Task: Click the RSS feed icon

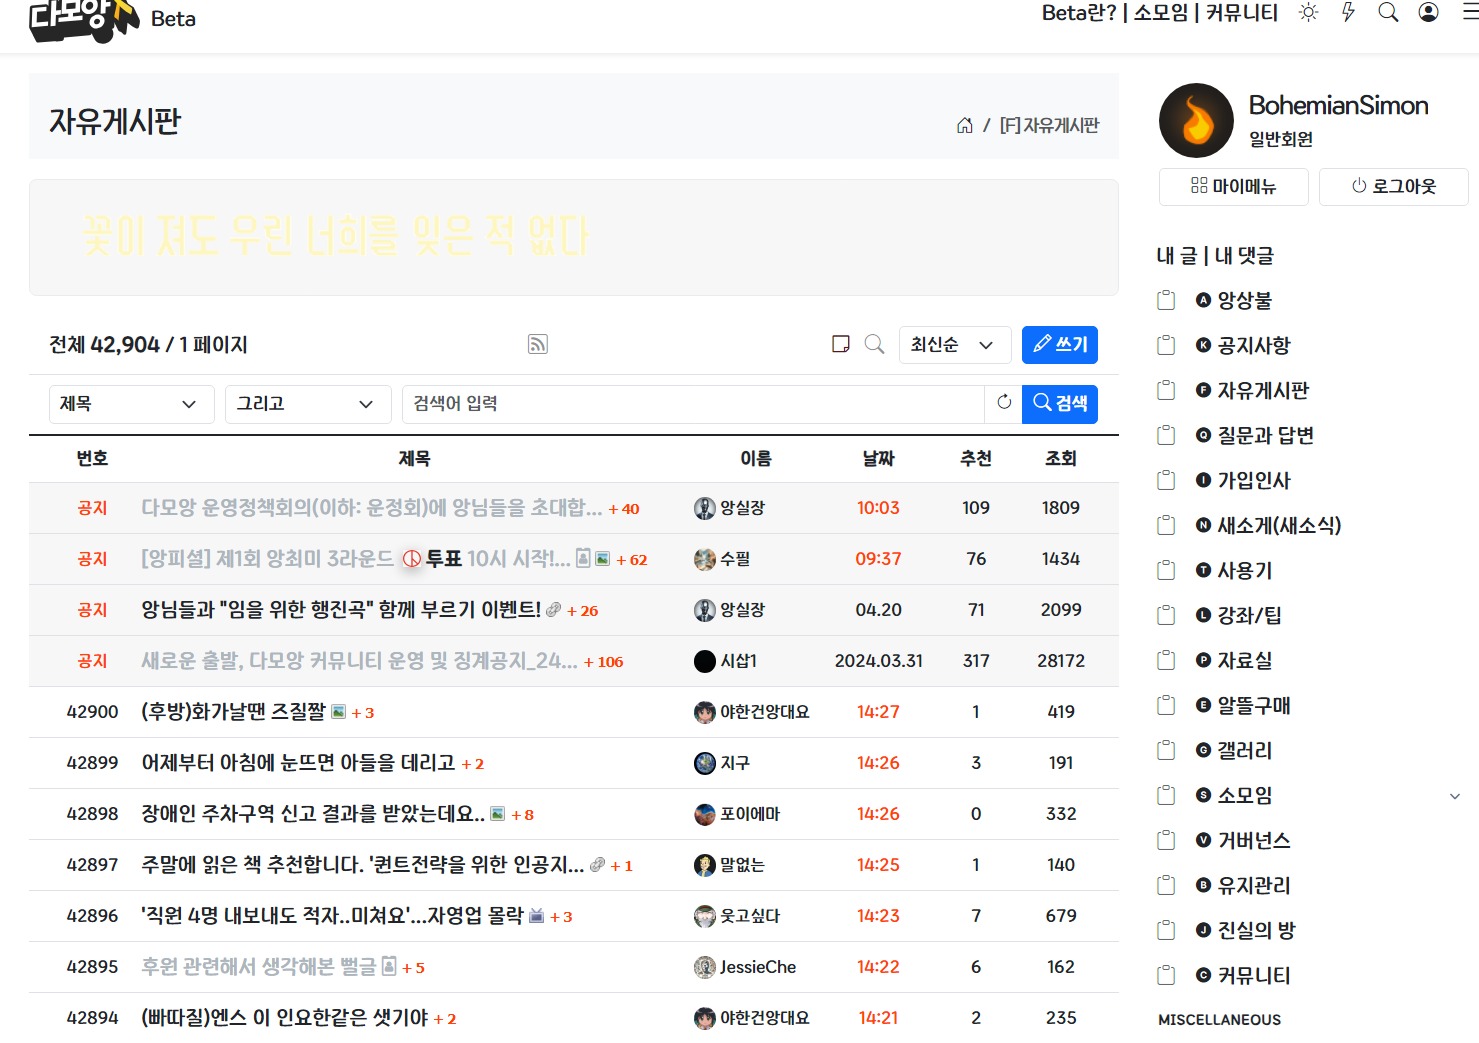Action: click(x=538, y=345)
